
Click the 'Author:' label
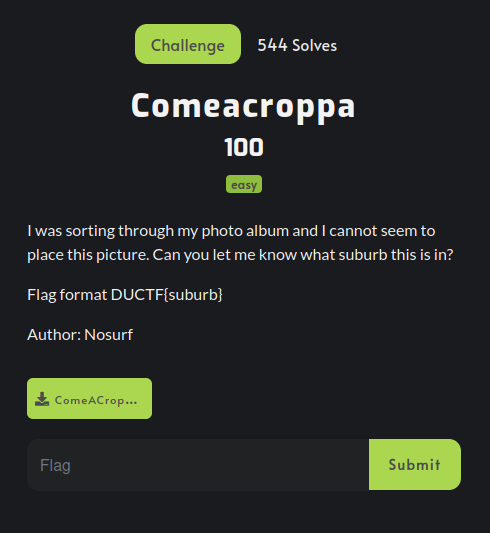pyautogui.click(x=54, y=334)
